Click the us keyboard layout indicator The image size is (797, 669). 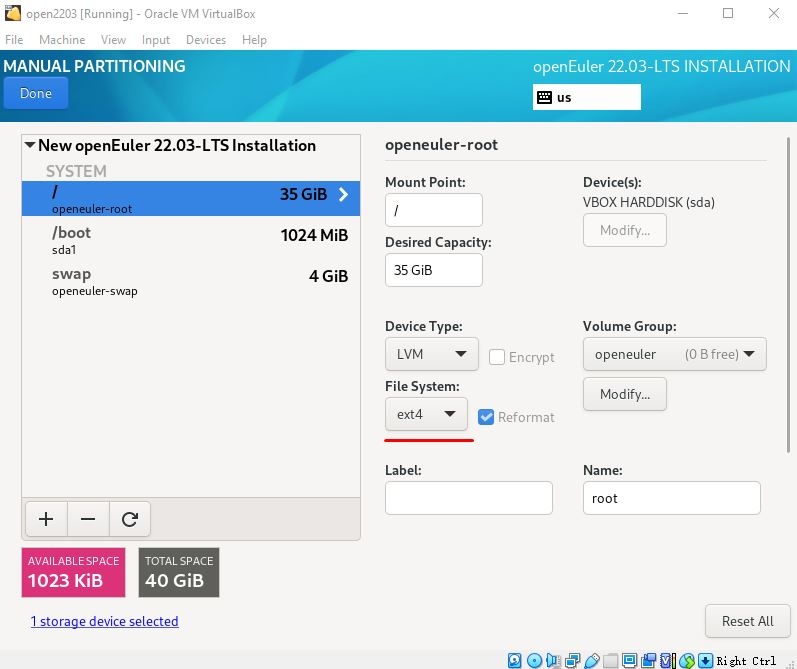pyautogui.click(x=587, y=97)
